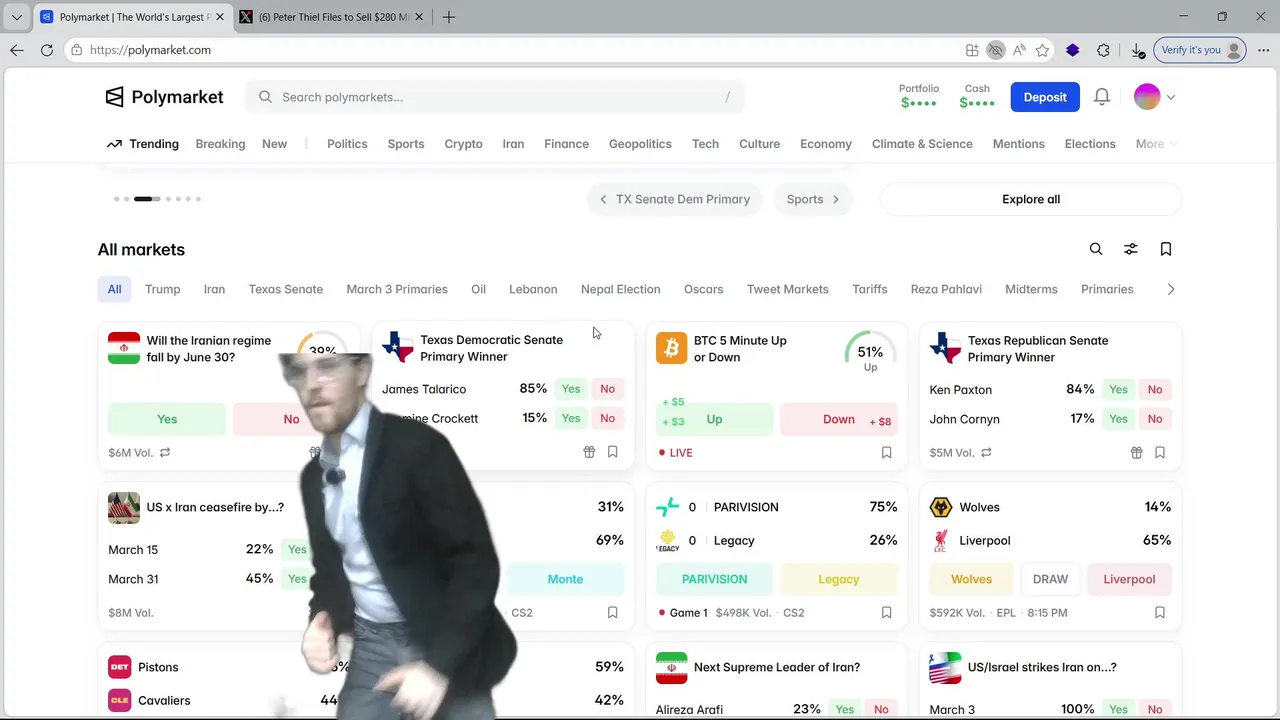The image size is (1280, 720).
Task: Open the market filter sliders icon
Action: click(1131, 249)
